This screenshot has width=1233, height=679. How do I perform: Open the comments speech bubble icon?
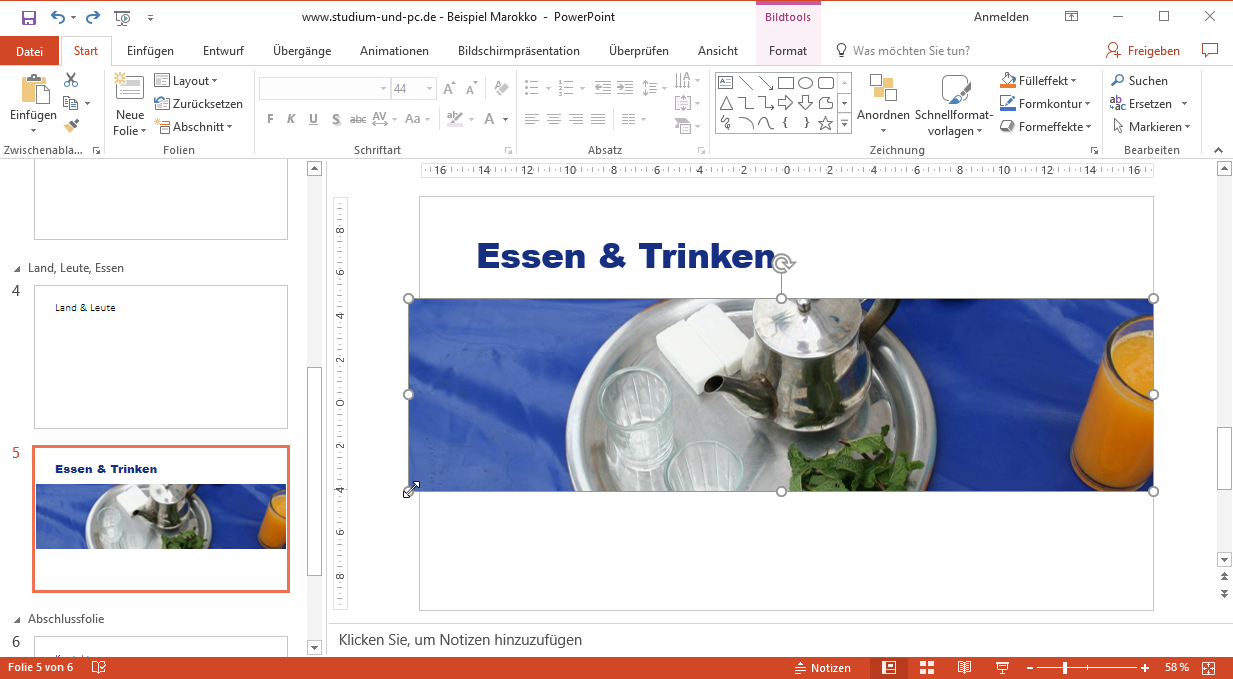[x=1210, y=50]
